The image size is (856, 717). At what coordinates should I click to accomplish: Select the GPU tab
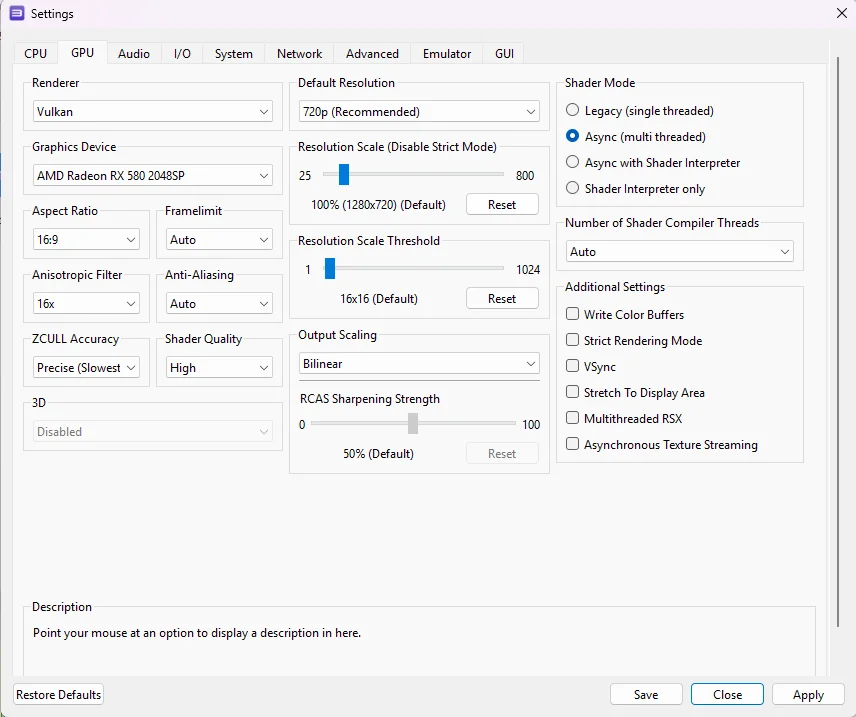coord(82,53)
